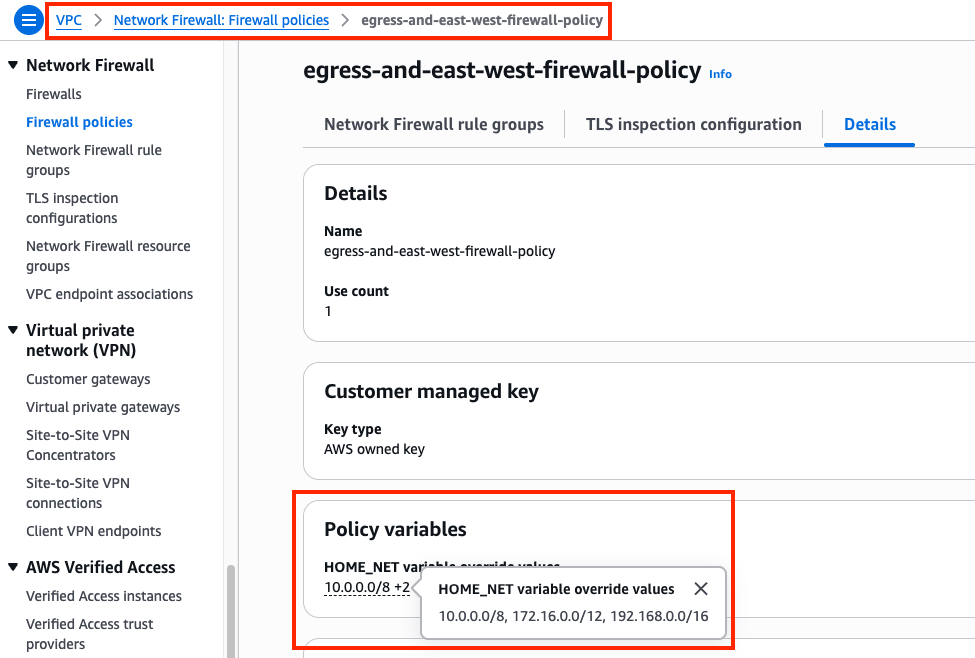This screenshot has width=975, height=658.
Task: Open the hamburger navigation menu icon
Action: [x=29, y=21]
